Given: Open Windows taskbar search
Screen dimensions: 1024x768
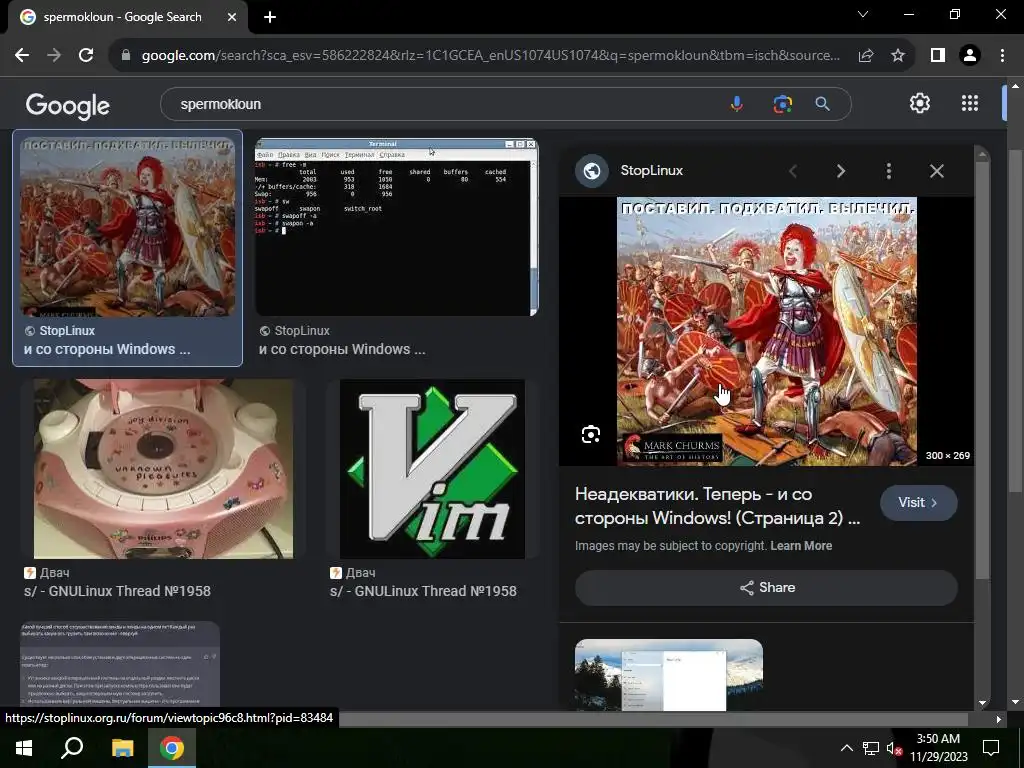Looking at the screenshot, I should (x=72, y=748).
